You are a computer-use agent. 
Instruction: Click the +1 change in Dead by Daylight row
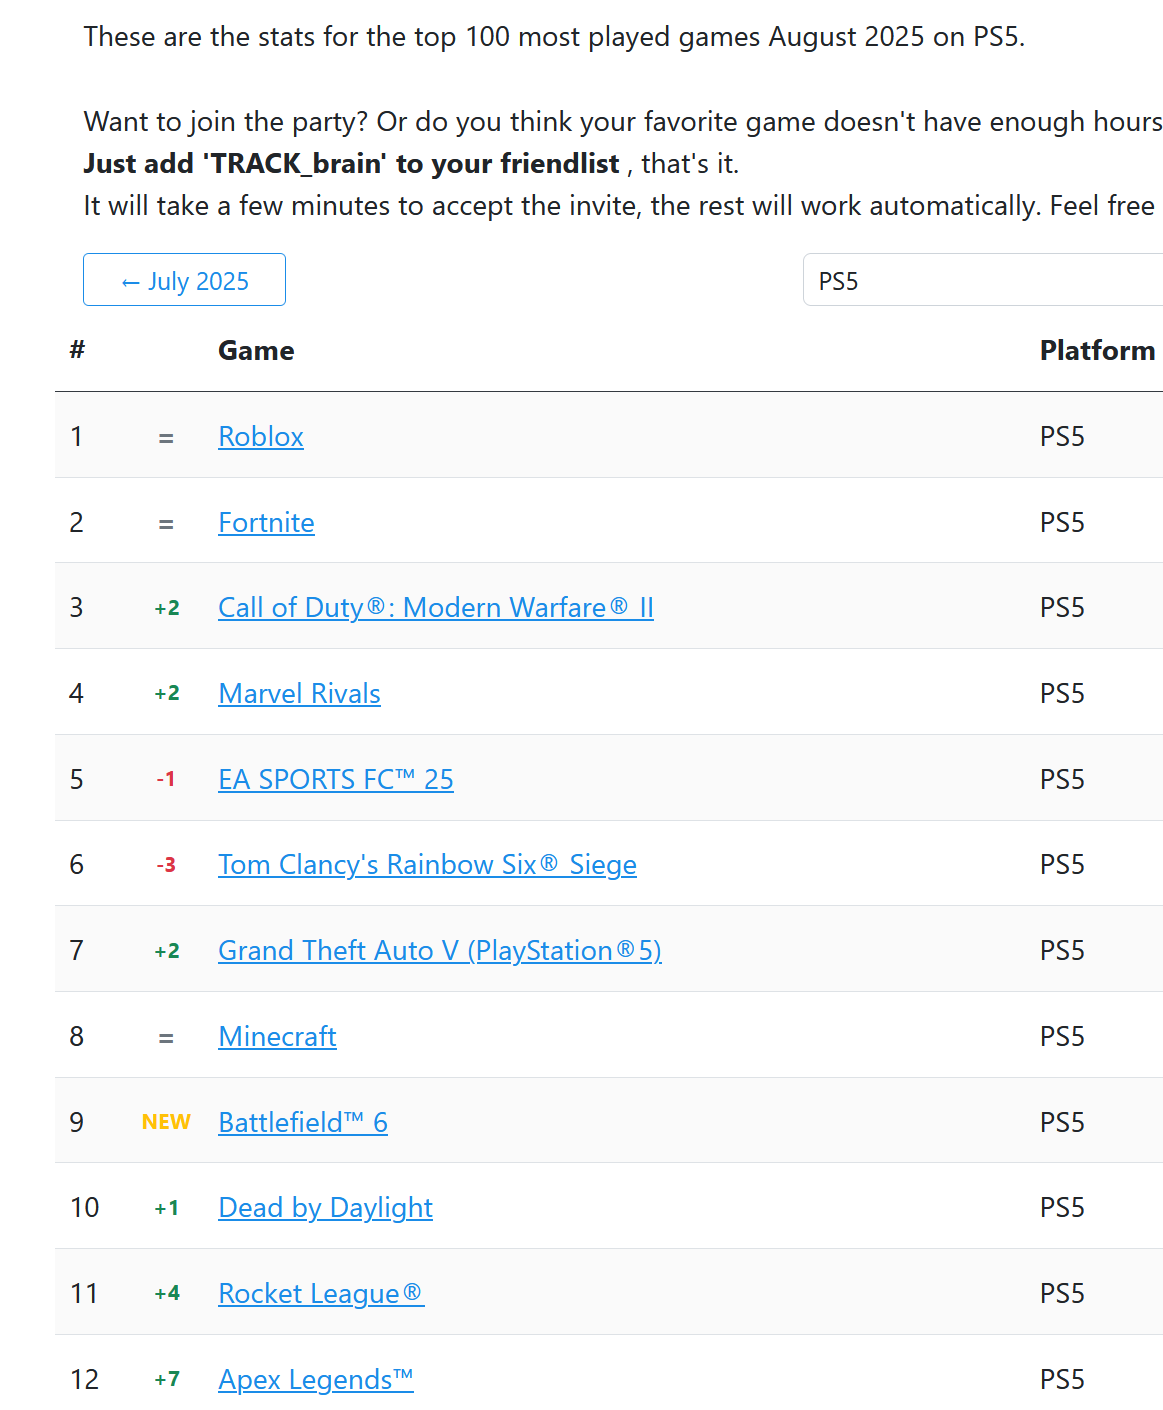point(167,1208)
